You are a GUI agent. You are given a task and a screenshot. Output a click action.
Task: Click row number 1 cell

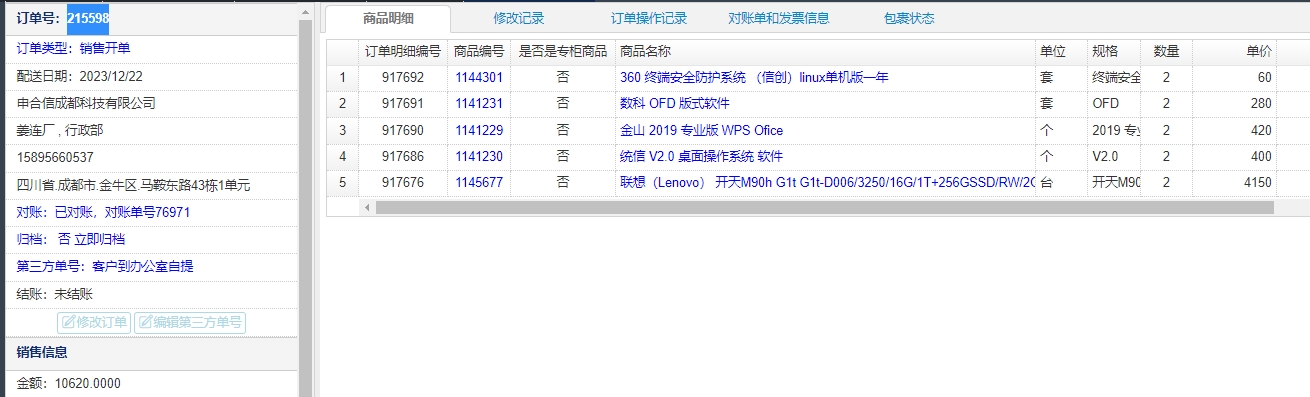342,77
